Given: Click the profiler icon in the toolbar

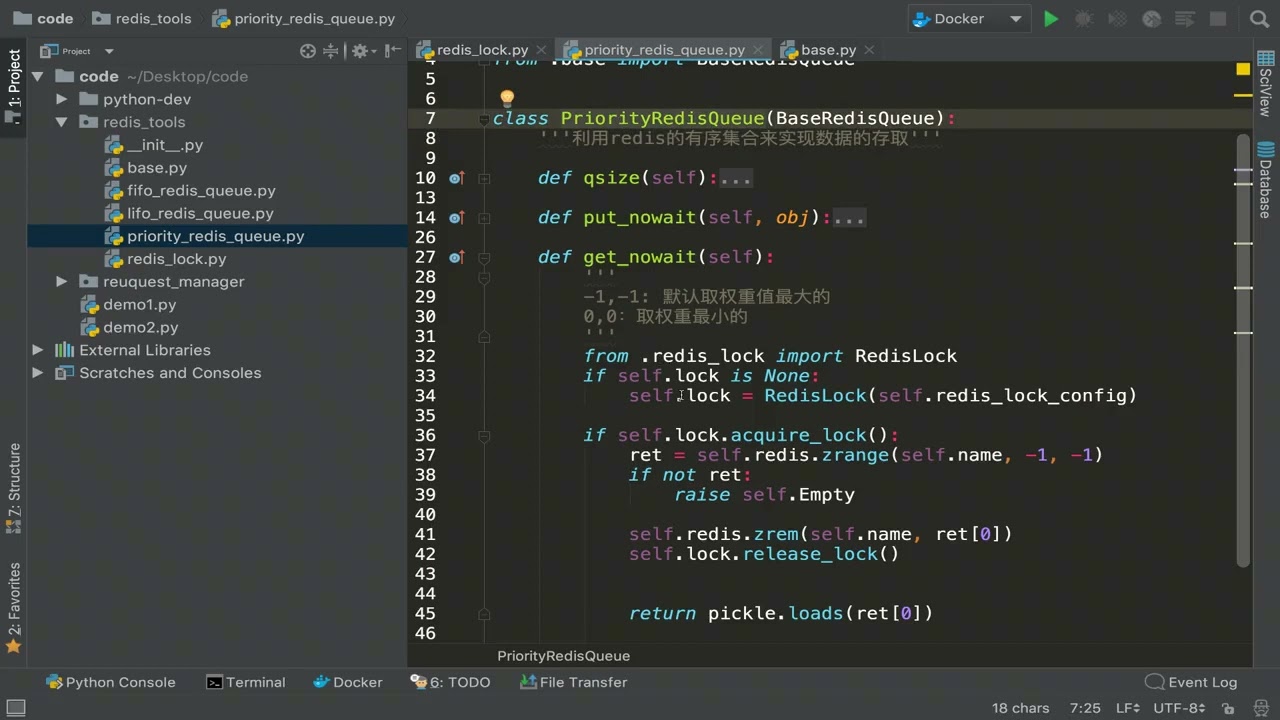Looking at the screenshot, I should point(1152,19).
